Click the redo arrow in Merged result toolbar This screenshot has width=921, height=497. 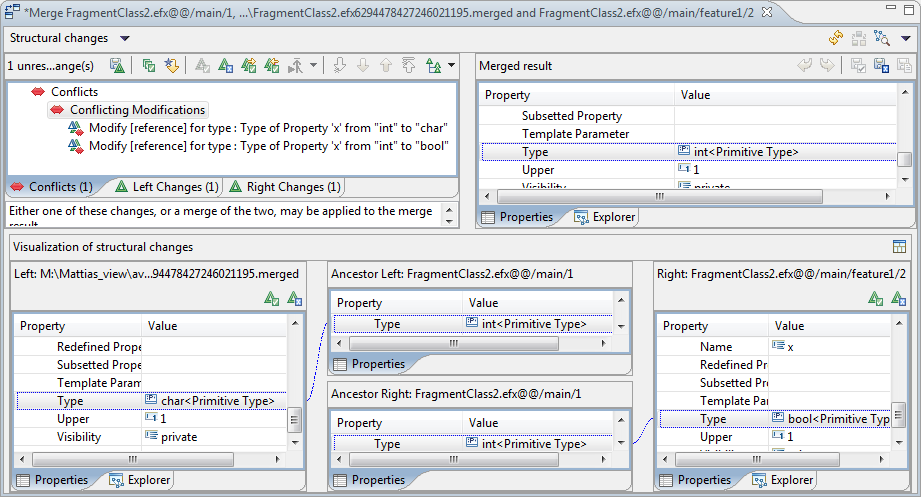pyautogui.click(x=827, y=65)
